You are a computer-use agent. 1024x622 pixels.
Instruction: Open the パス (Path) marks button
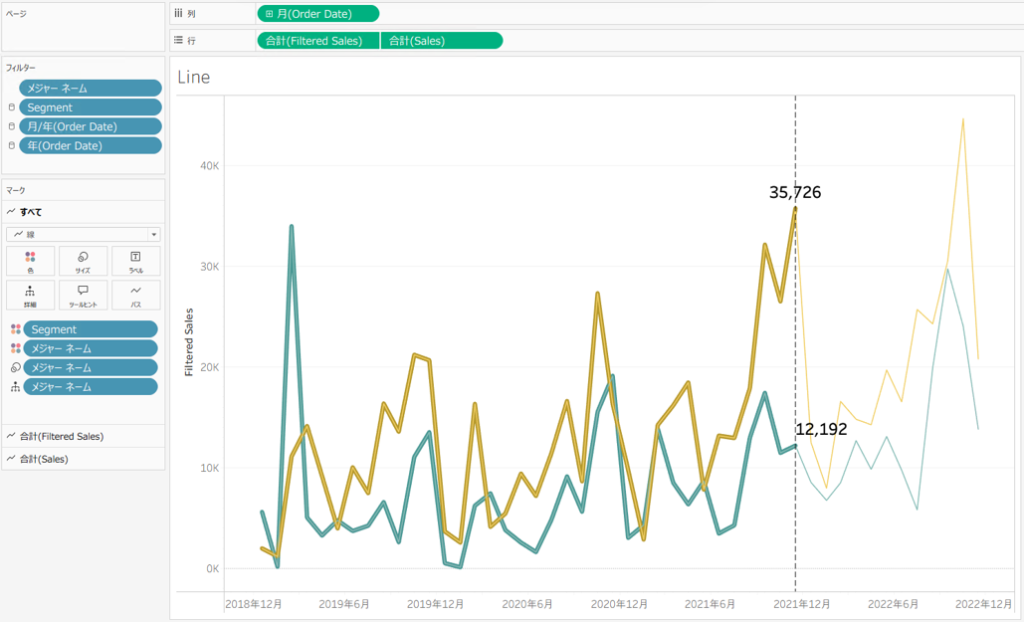[x=136, y=295]
